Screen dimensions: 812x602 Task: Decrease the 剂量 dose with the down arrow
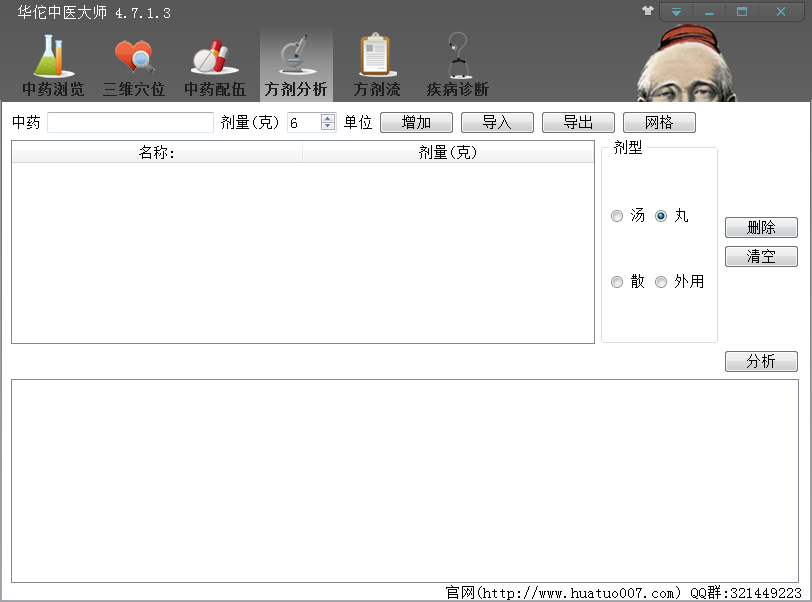click(x=328, y=126)
